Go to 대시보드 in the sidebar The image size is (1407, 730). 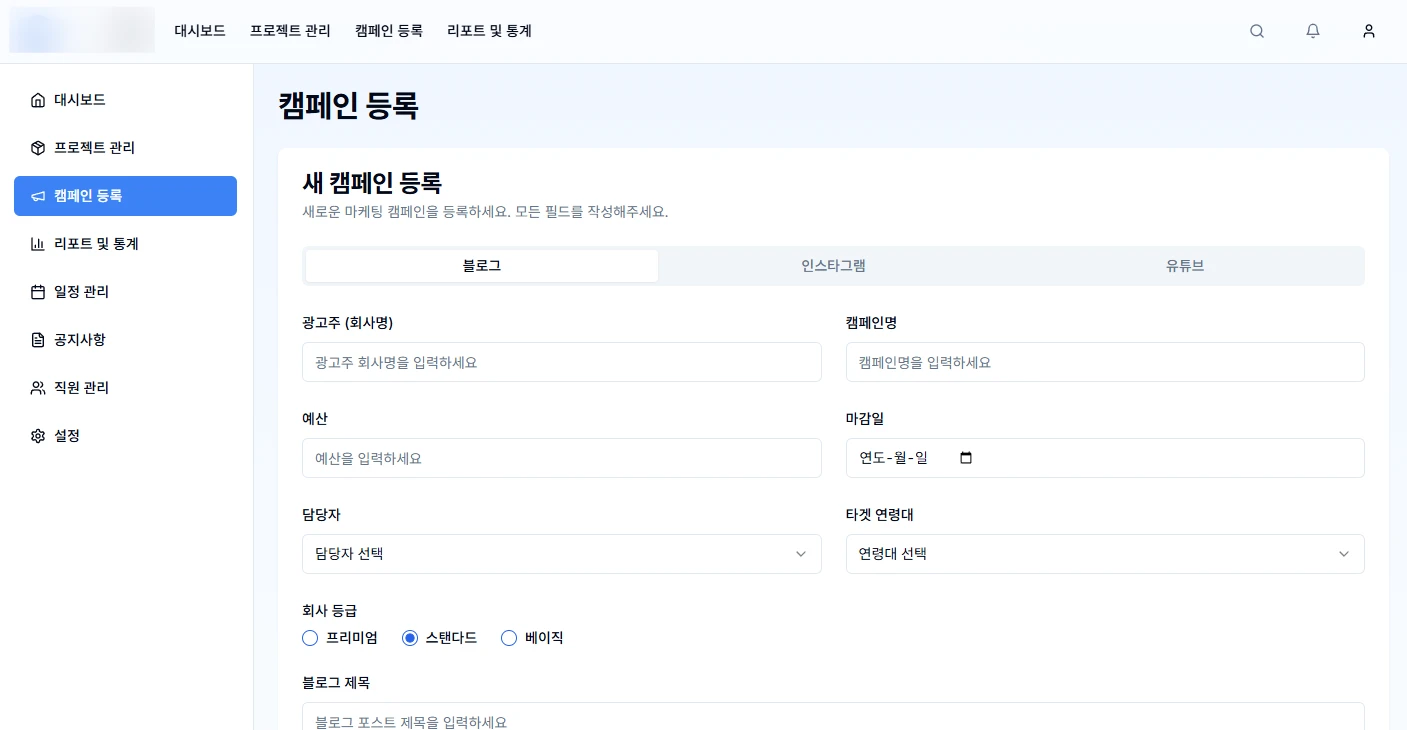click(x=125, y=100)
